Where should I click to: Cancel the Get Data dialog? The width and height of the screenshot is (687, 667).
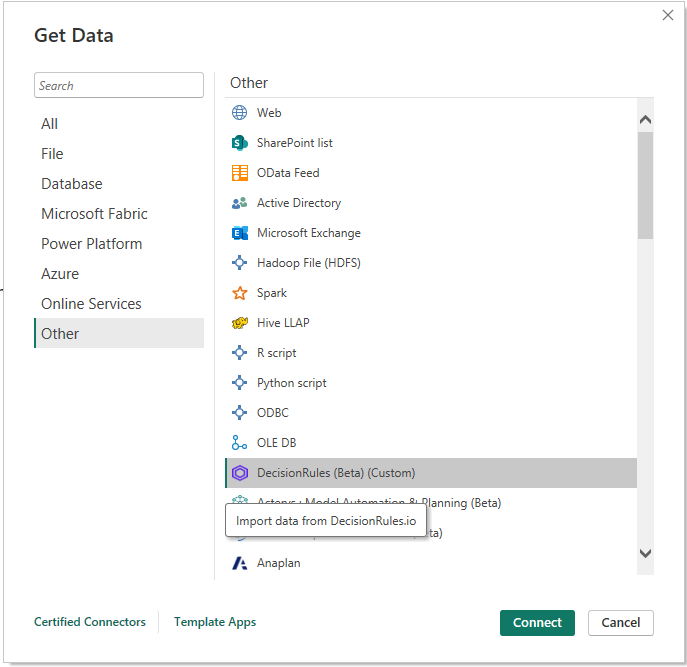click(620, 622)
